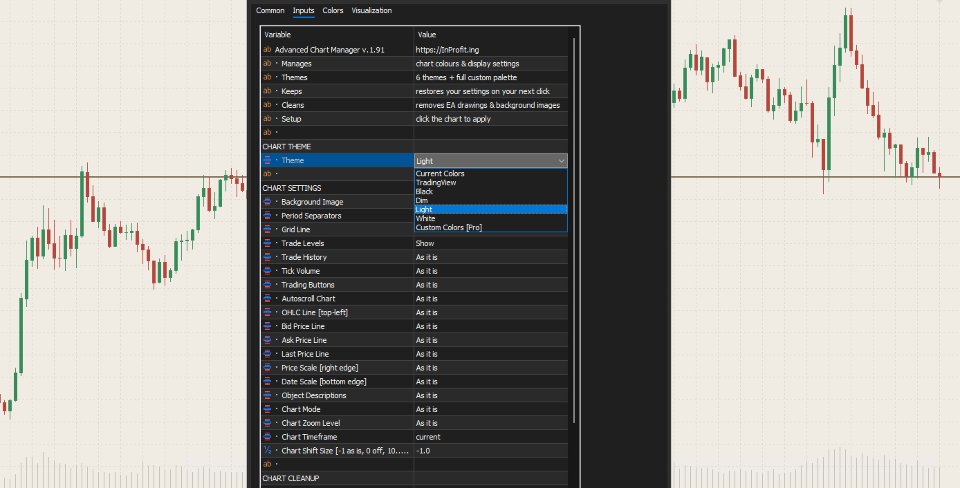Image resolution: width=960 pixels, height=488 pixels.
Task: Click the Chart Shift Size value -1.0
Action: 490,451
